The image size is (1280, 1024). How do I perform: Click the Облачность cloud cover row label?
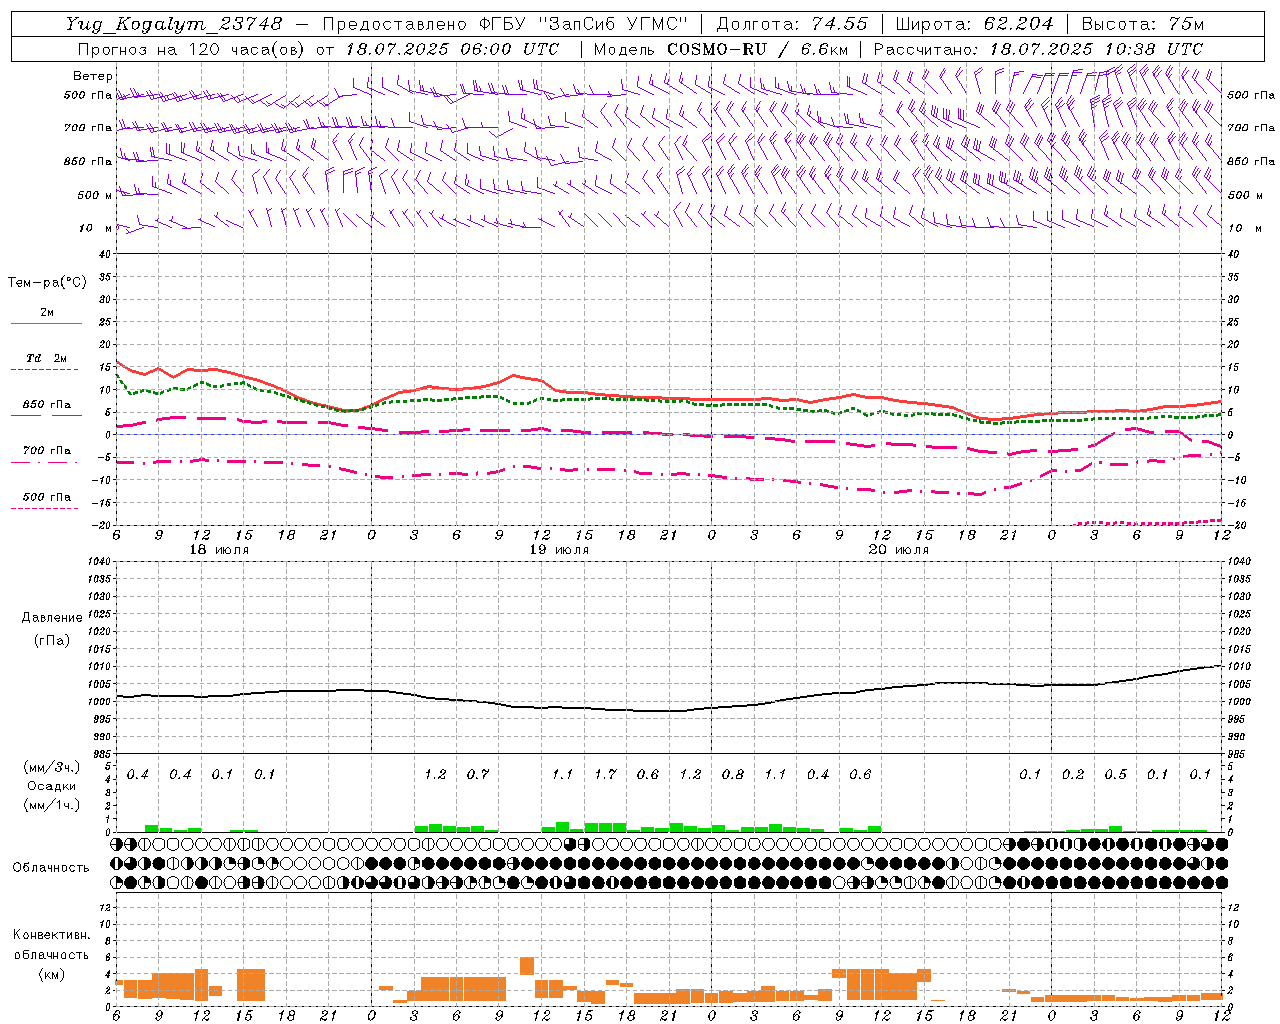51,867
